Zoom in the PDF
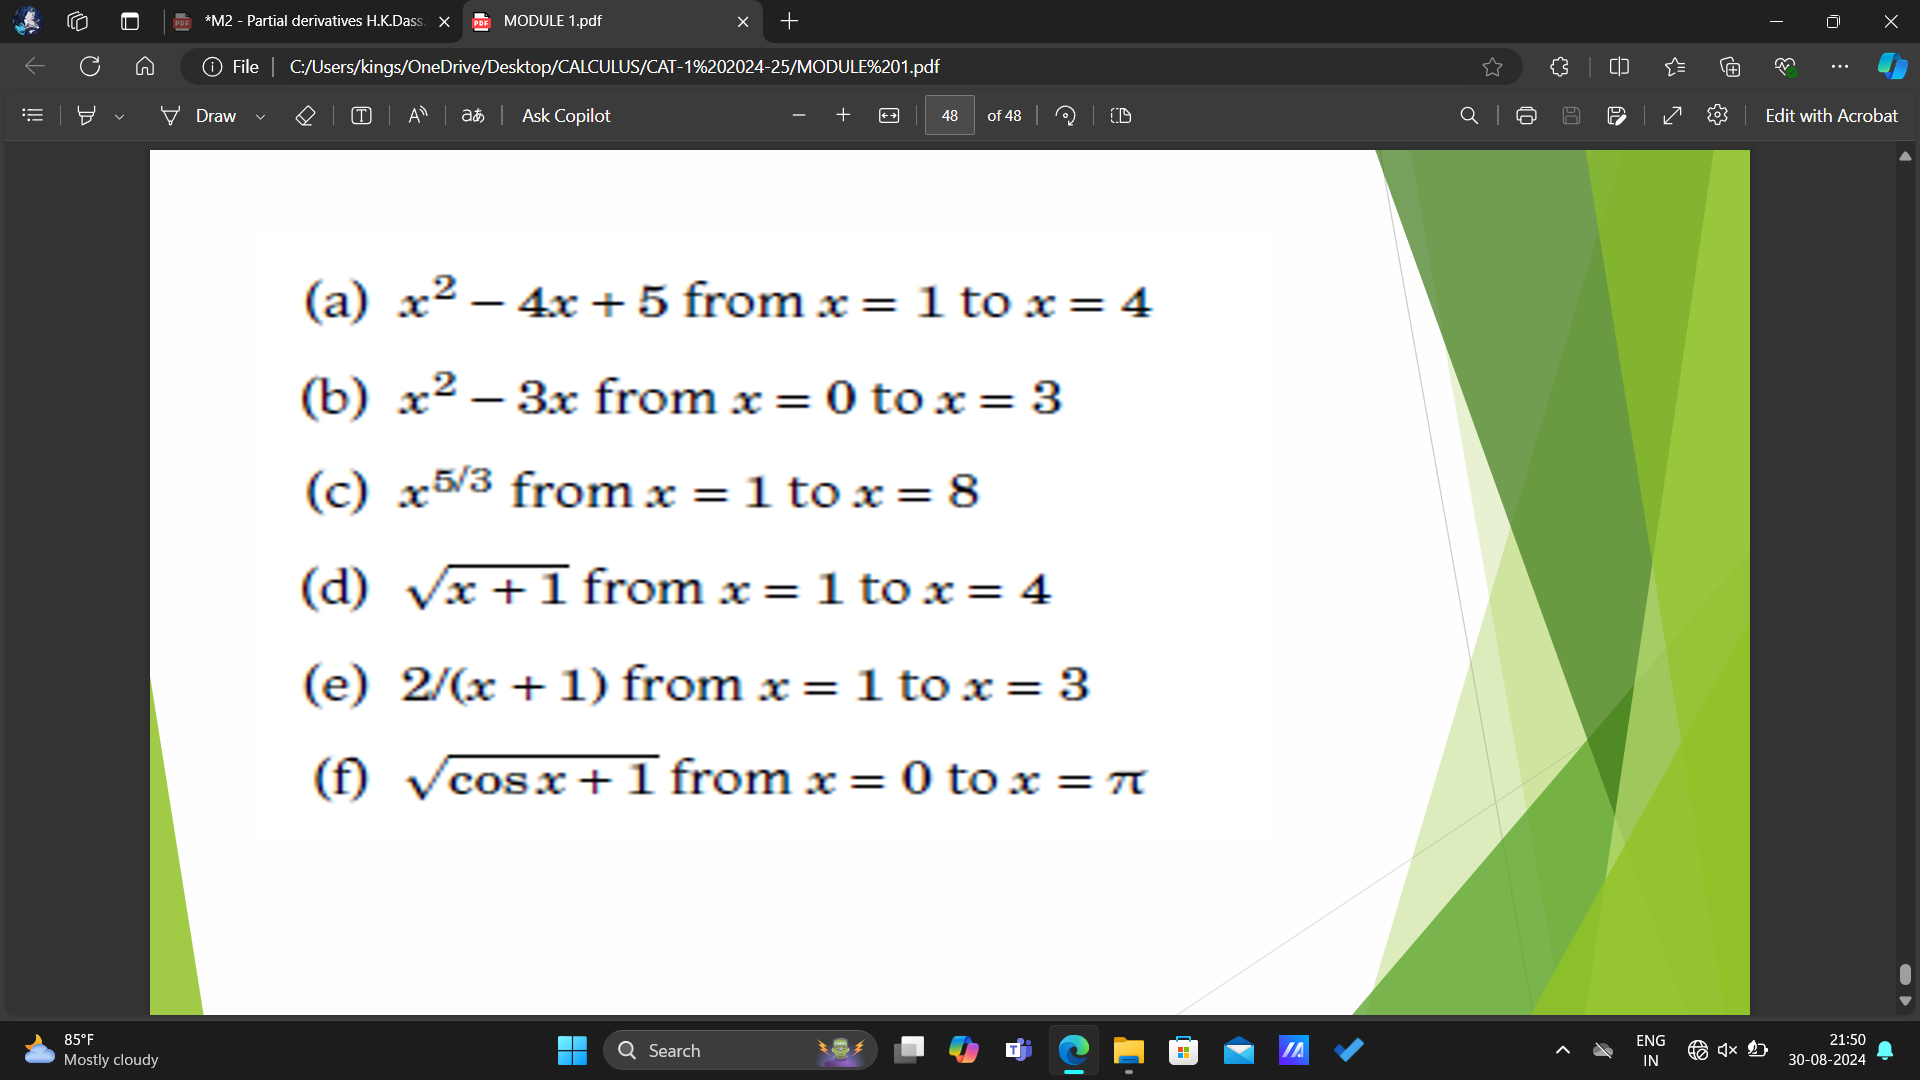Screen dimensions: 1920x1080 pos(843,116)
